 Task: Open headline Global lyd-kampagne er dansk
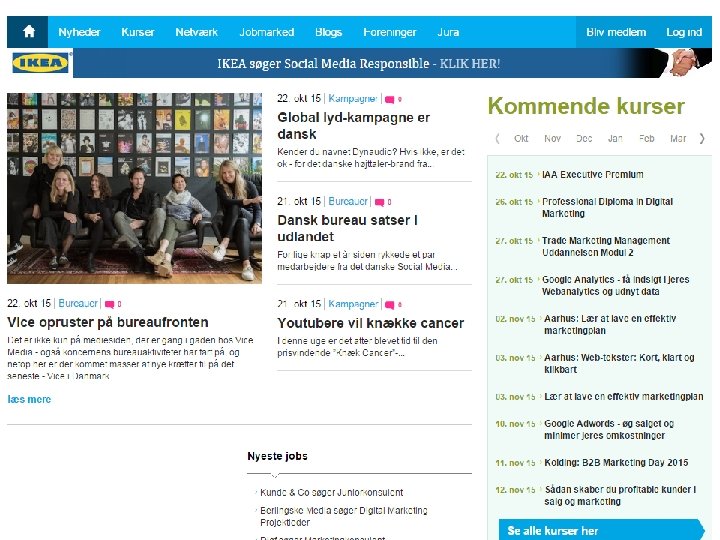[x=354, y=126]
